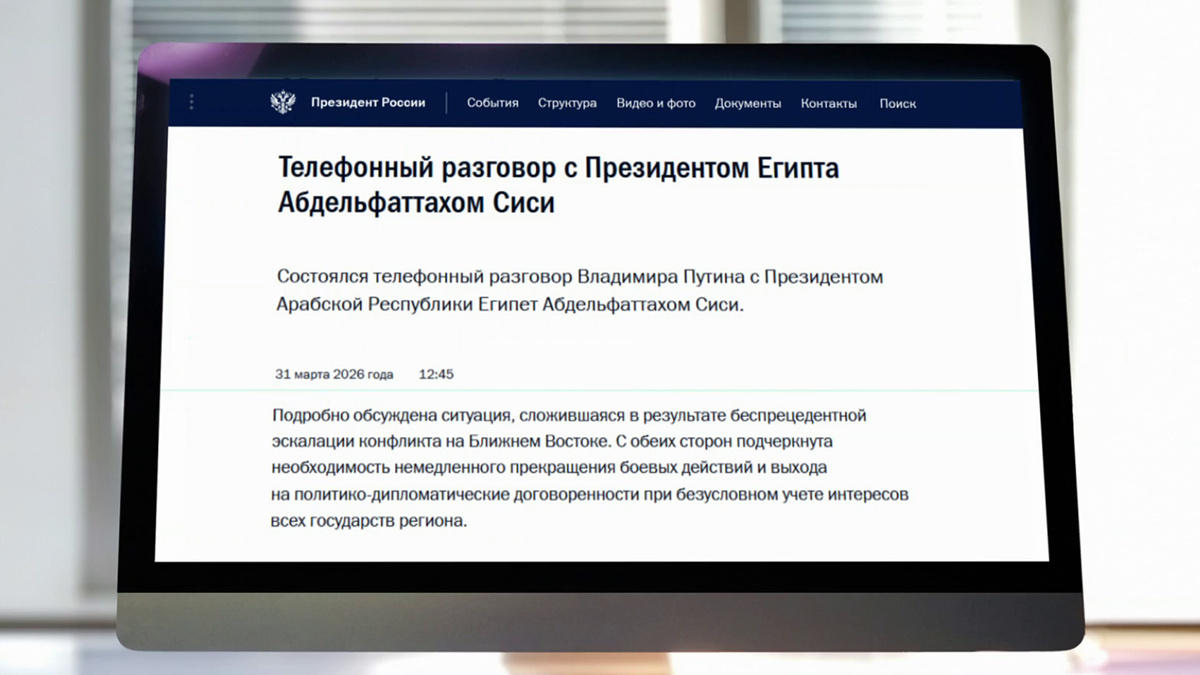The image size is (1200, 675).
Task: Click the date 31 марта 2026 года
Action: click(x=334, y=373)
